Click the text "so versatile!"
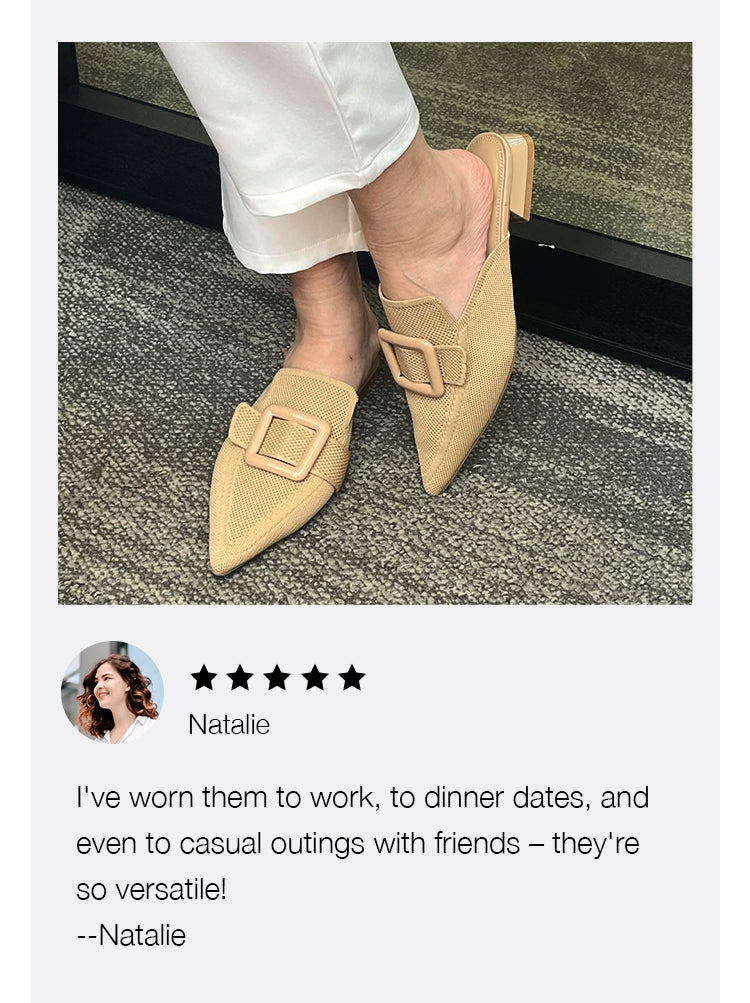The width and height of the screenshot is (750, 1003). click(152, 890)
